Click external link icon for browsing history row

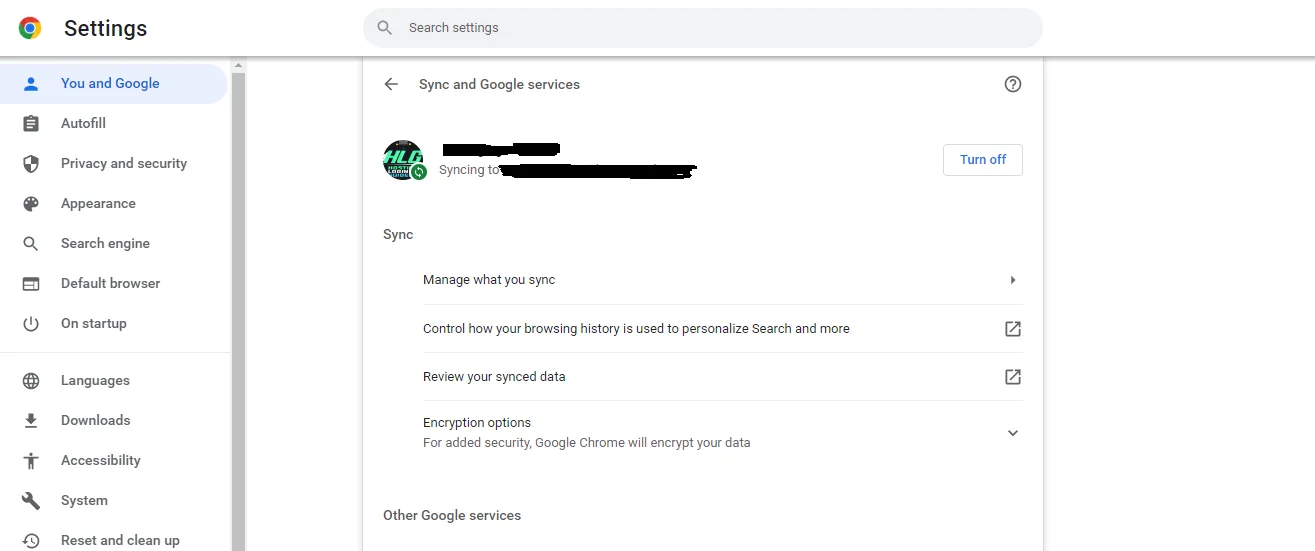[1013, 329]
